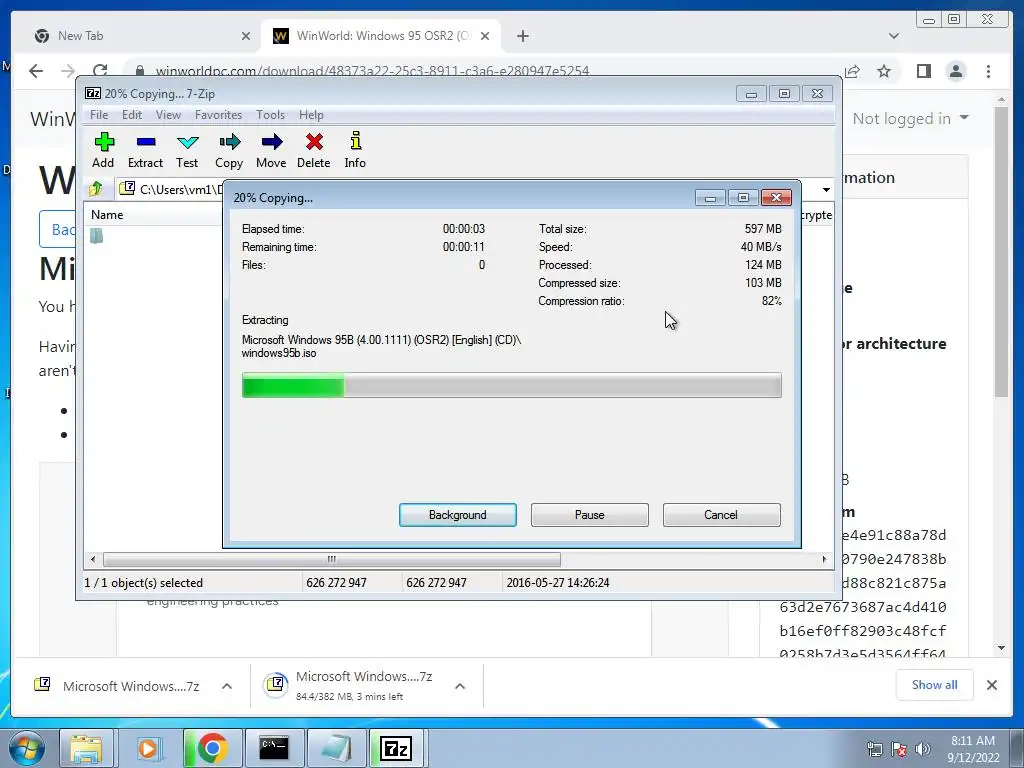Pause the extraction

[590, 515]
